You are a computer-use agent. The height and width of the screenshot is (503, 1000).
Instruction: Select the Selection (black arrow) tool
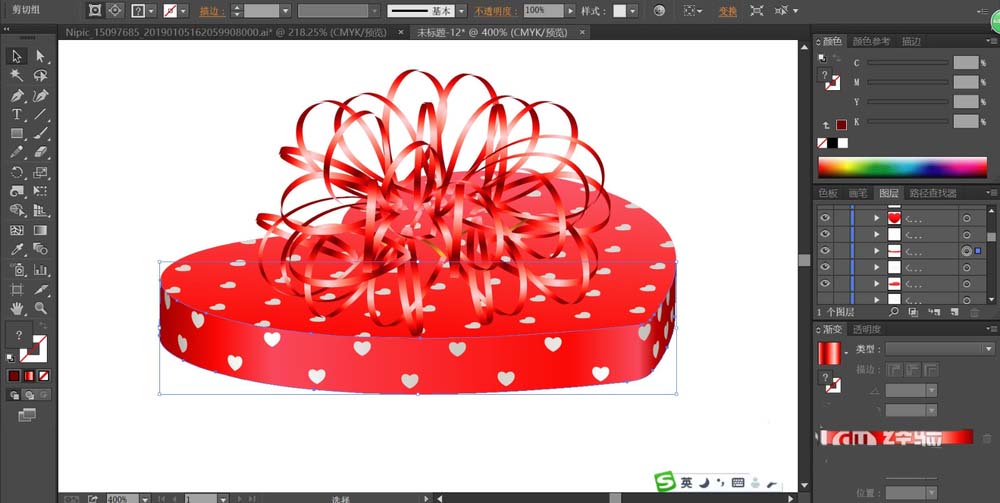click(17, 56)
